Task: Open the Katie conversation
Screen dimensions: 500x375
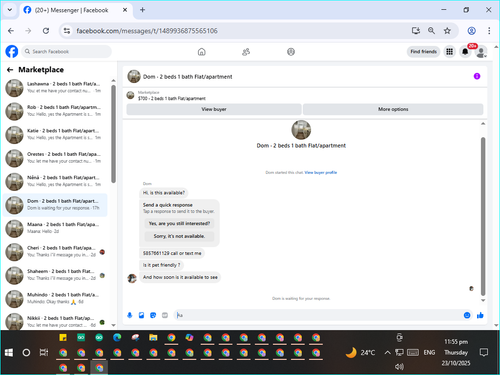Action: pos(55,134)
